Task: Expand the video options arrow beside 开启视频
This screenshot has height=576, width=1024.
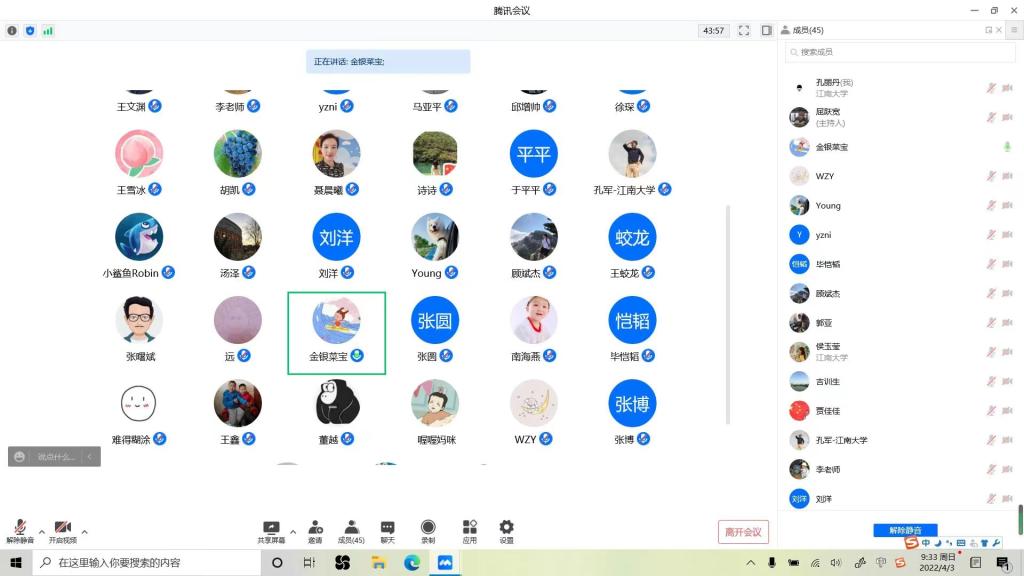Action: pos(84,531)
